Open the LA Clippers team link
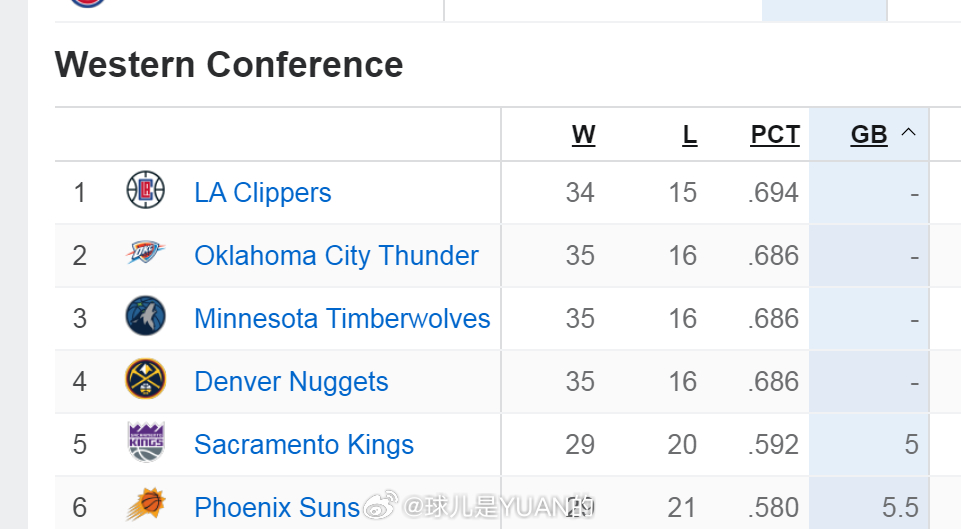 coord(263,192)
